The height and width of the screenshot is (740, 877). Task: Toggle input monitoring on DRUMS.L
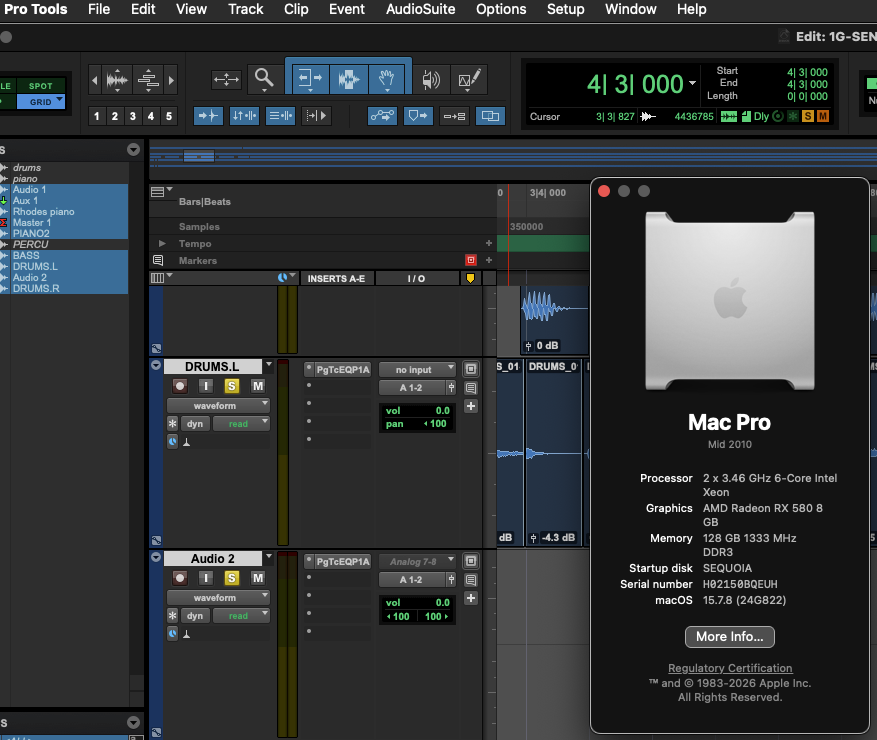(x=206, y=386)
